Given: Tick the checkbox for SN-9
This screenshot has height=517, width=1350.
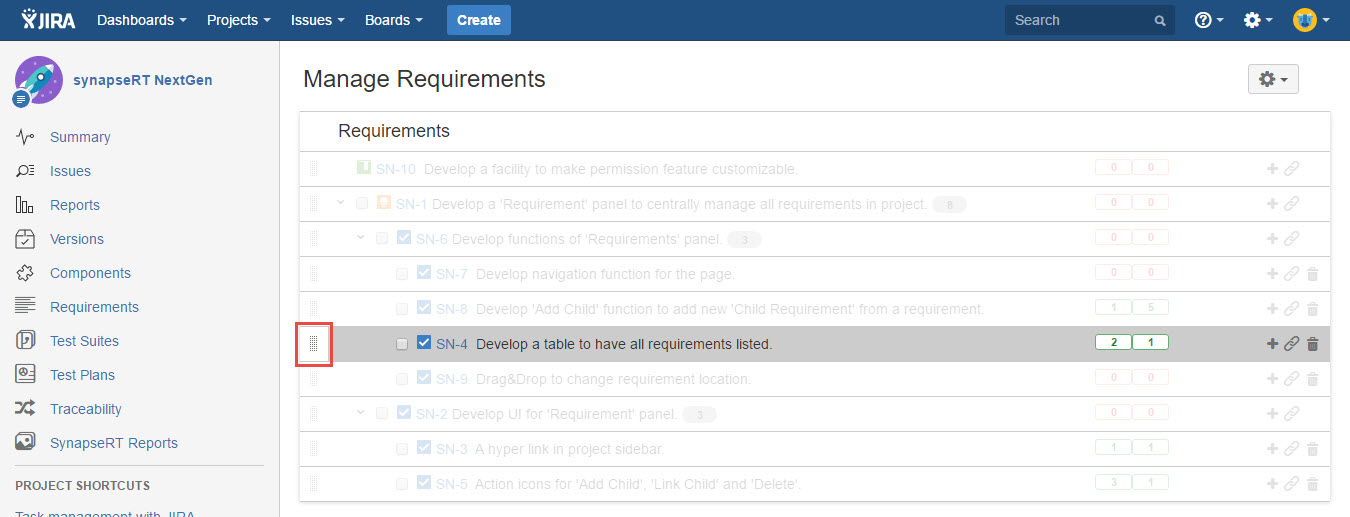Looking at the screenshot, I should 402,379.
